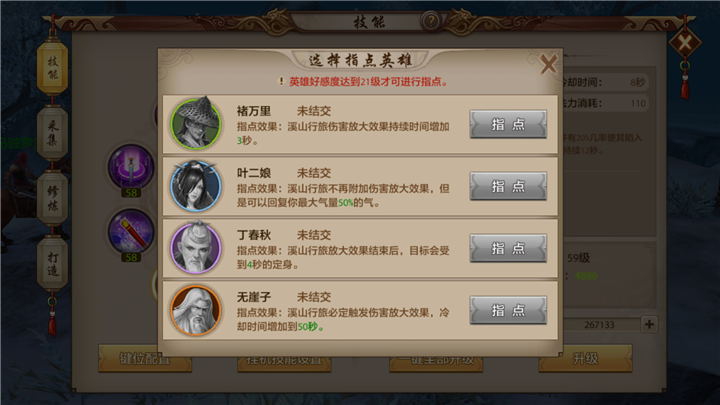Open the help question mark icon
Viewport: 720px width, 405px height.
[431, 21]
